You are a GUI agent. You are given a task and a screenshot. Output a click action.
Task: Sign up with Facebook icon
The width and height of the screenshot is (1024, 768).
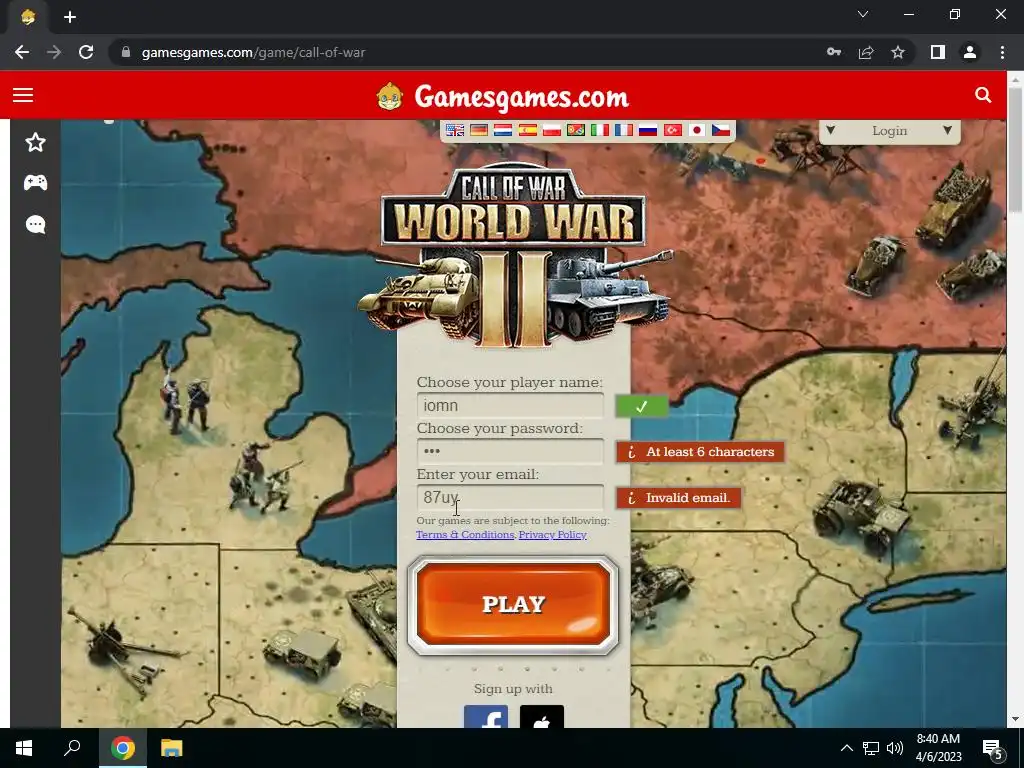[x=486, y=716]
